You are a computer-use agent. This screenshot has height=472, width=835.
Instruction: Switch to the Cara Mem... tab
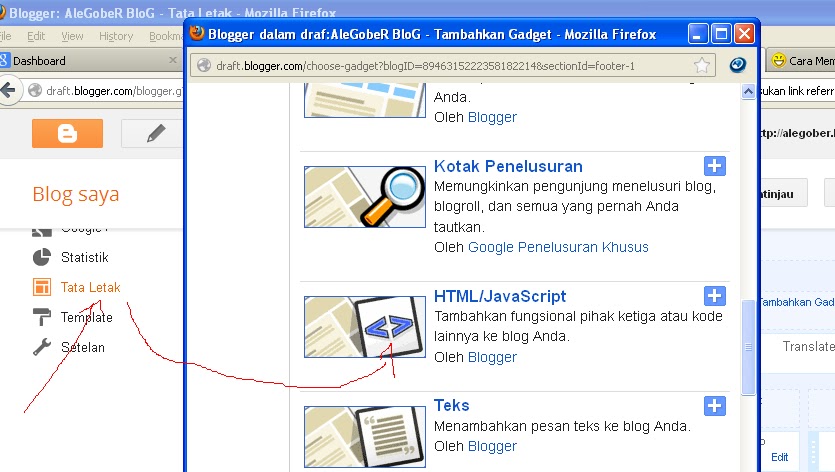pyautogui.click(x=801, y=61)
